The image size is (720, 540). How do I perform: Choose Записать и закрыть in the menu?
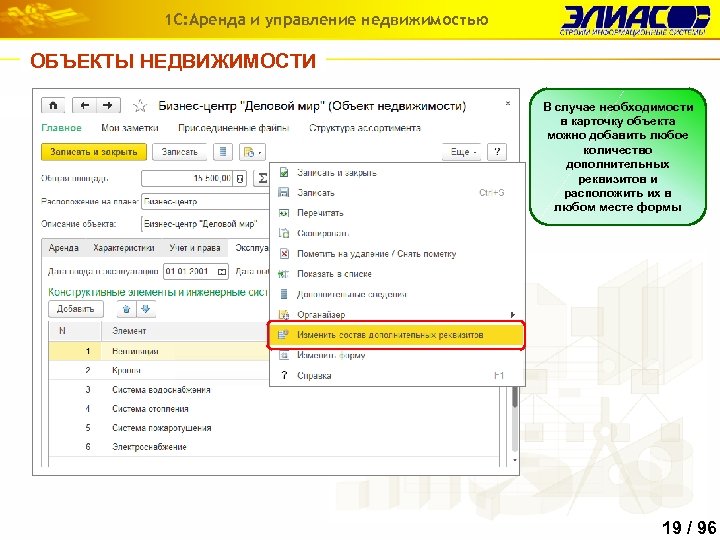point(397,173)
